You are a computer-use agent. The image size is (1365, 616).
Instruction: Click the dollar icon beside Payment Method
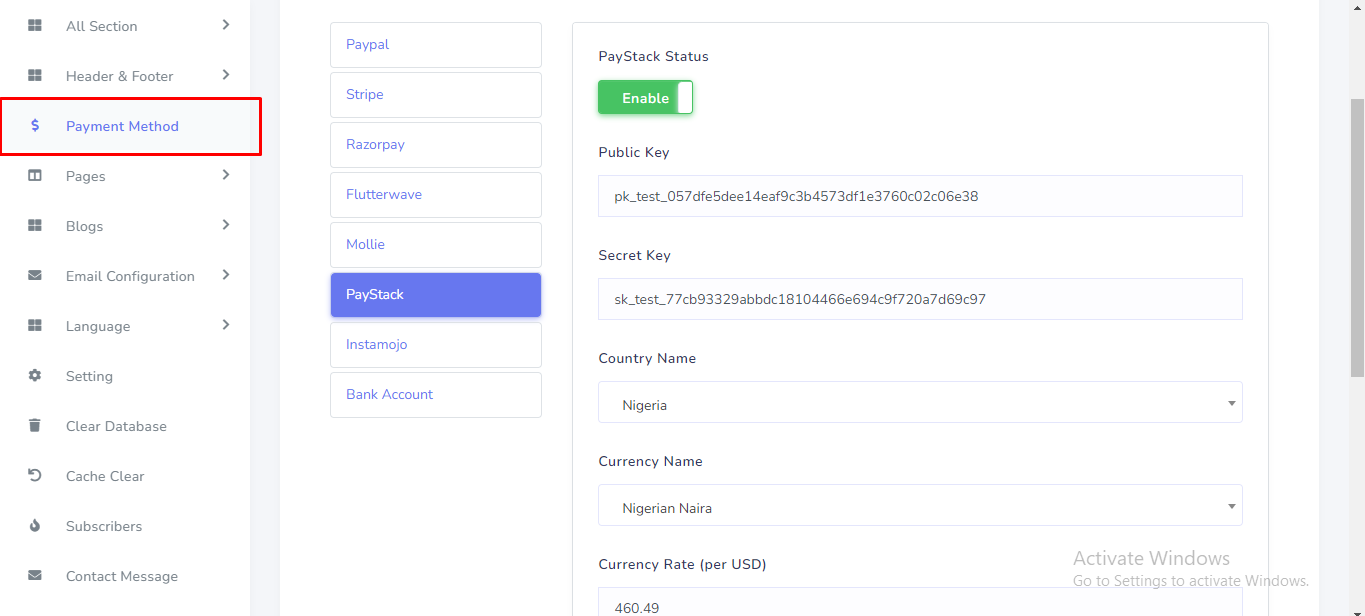point(35,126)
